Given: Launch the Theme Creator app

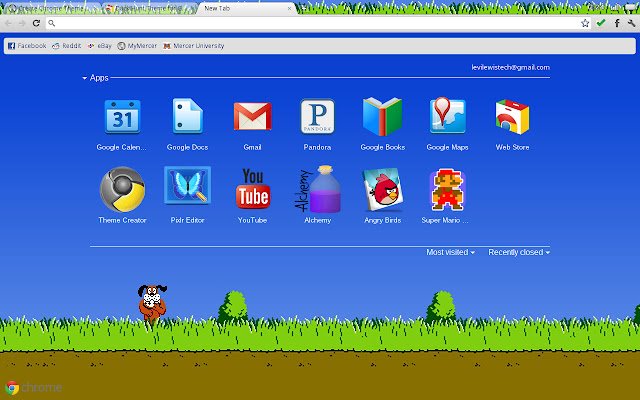Looking at the screenshot, I should pyautogui.click(x=122, y=189).
